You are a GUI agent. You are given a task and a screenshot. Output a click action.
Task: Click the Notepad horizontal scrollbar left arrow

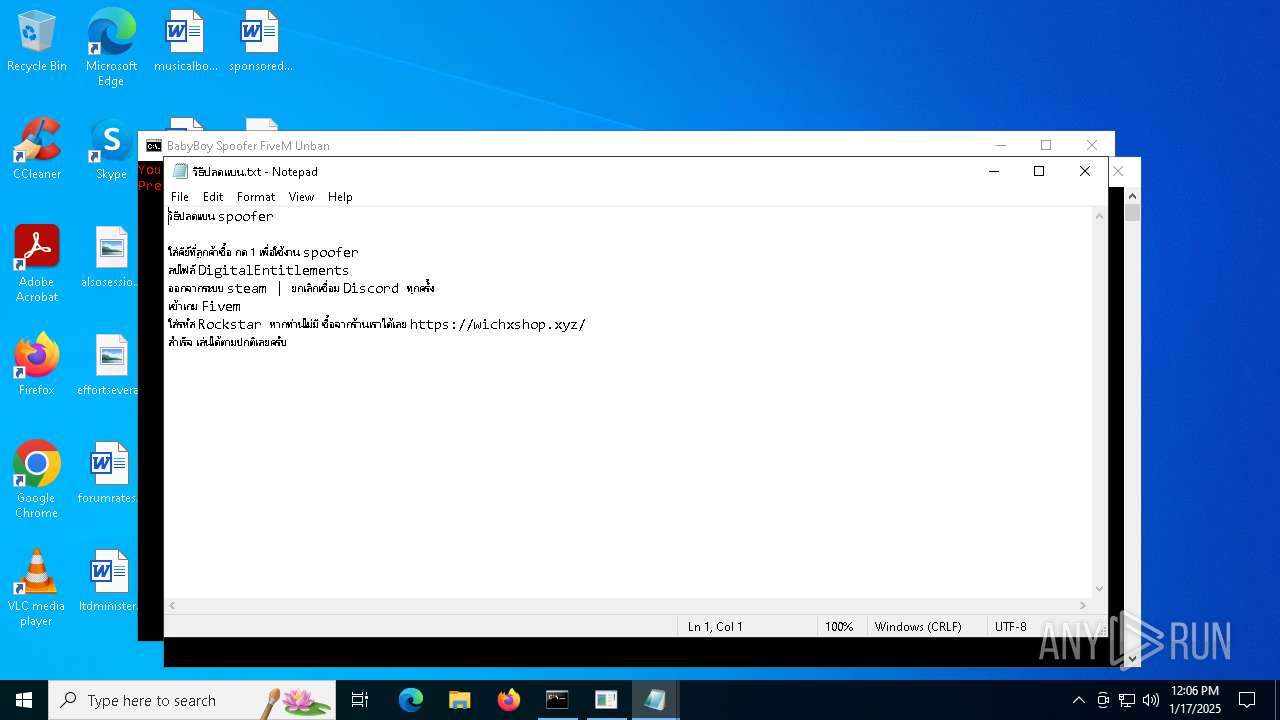click(172, 606)
